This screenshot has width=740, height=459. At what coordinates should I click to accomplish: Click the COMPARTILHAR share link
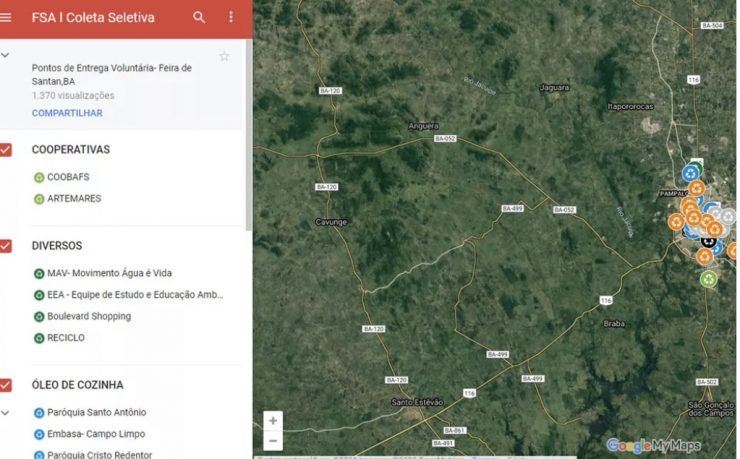point(67,113)
